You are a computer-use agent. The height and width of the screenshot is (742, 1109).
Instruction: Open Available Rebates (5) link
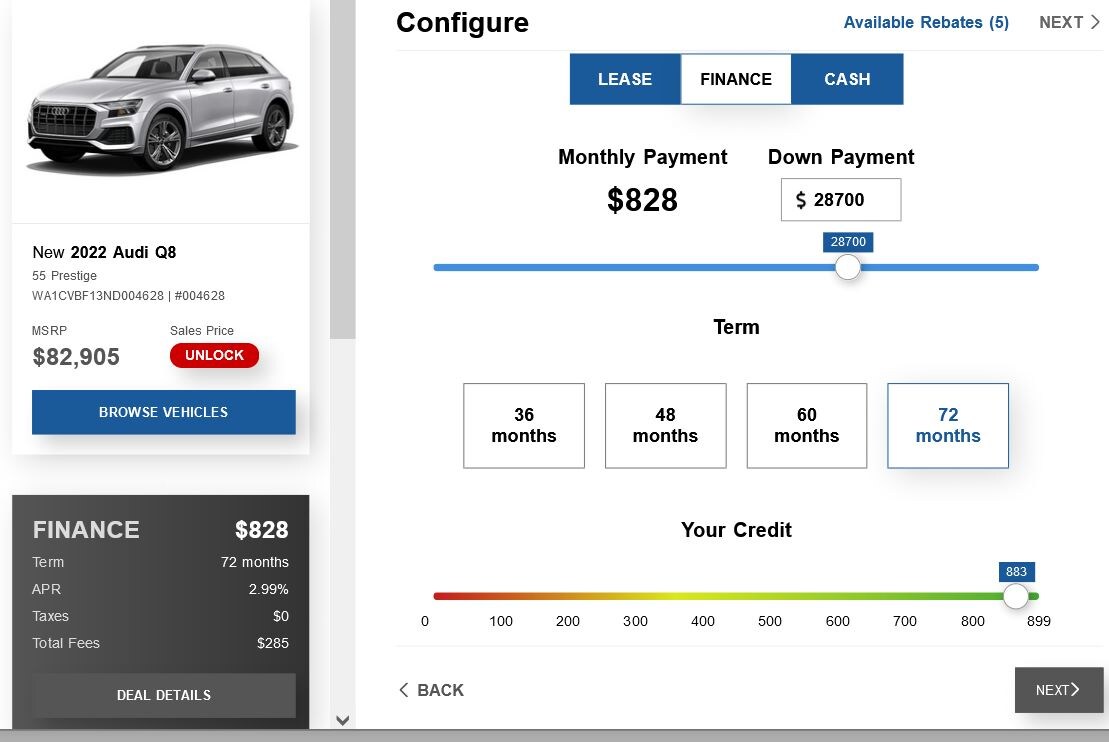(x=926, y=23)
